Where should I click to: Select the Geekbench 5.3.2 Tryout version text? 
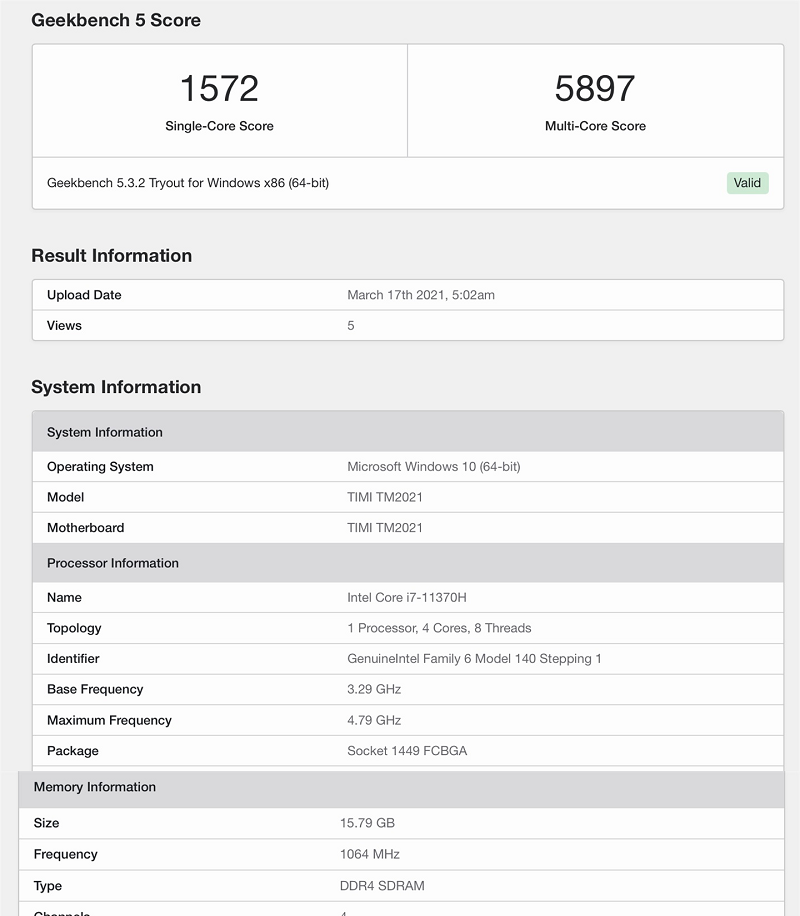click(188, 183)
